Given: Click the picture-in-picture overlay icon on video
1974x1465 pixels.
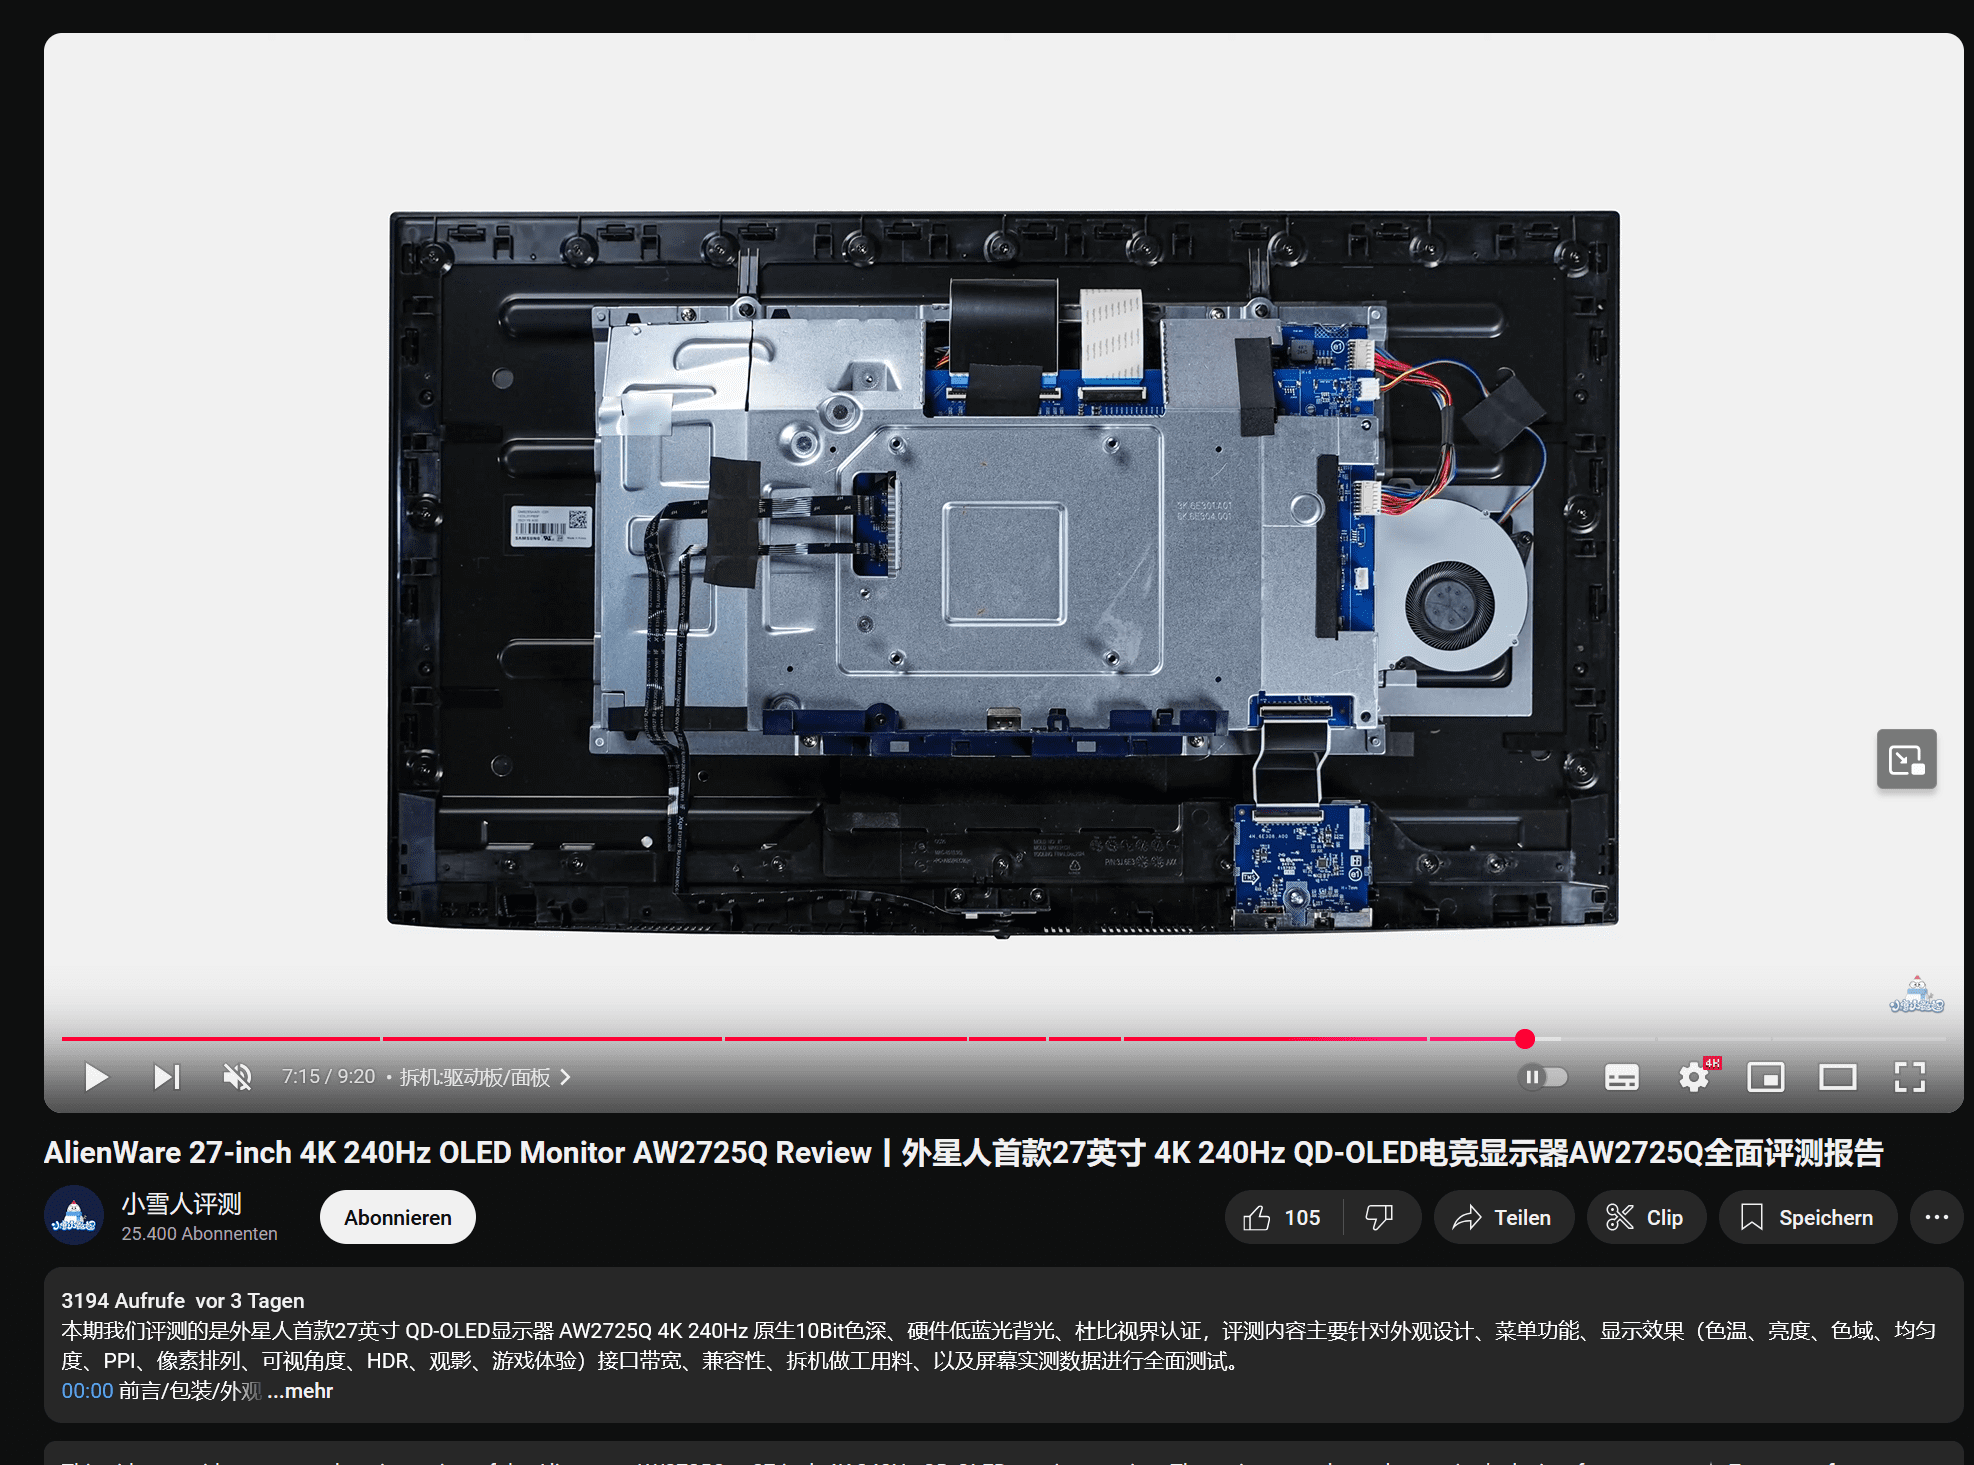Looking at the screenshot, I should (x=1906, y=760).
